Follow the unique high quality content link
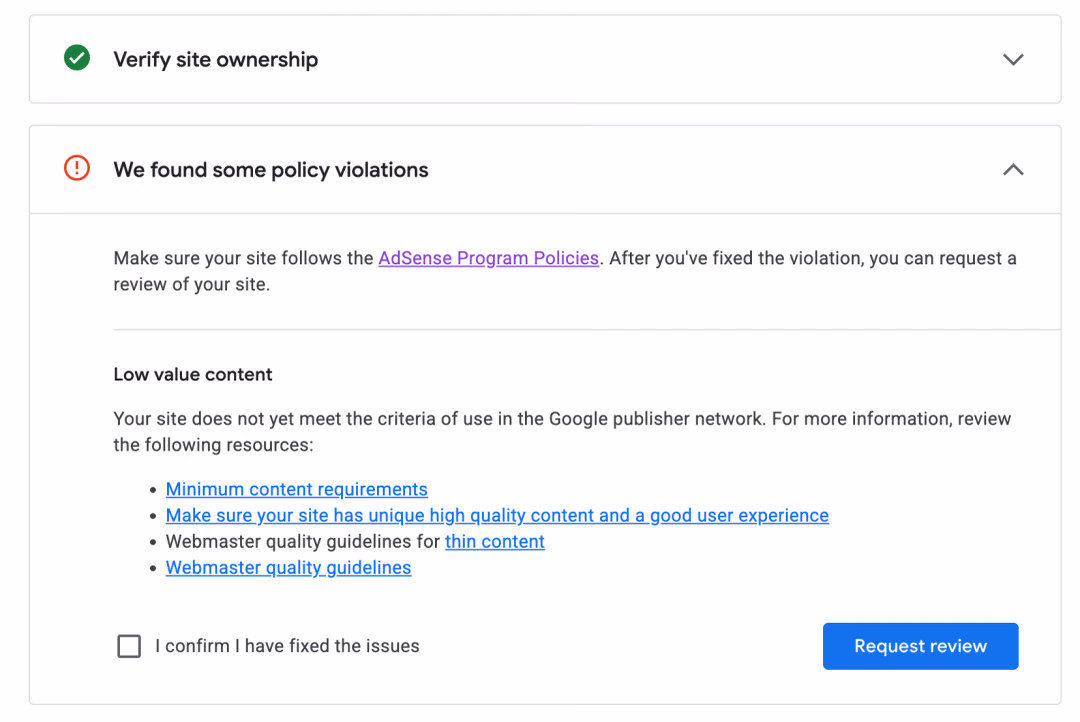Image resolution: width=1080 pixels, height=722 pixels. (x=497, y=515)
